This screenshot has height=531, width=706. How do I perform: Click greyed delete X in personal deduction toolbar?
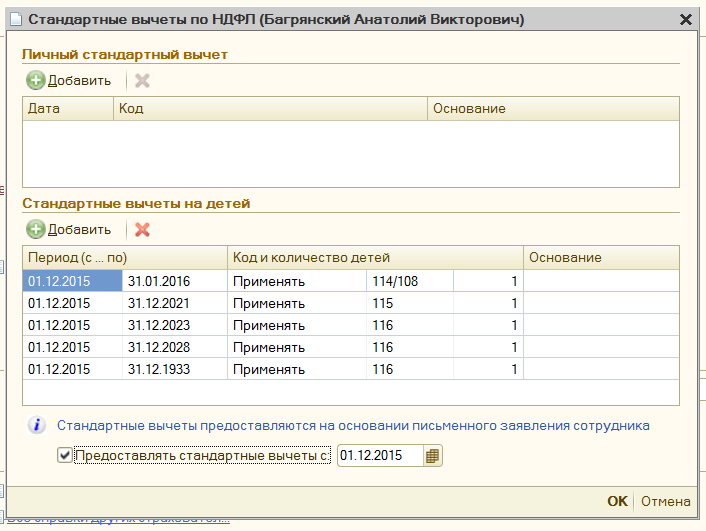142,81
